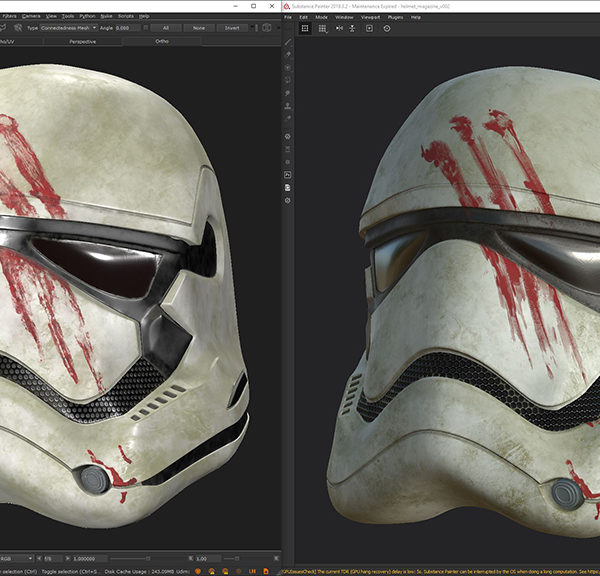
Task: Open Scripts menu in Mari window
Action: (126, 16)
